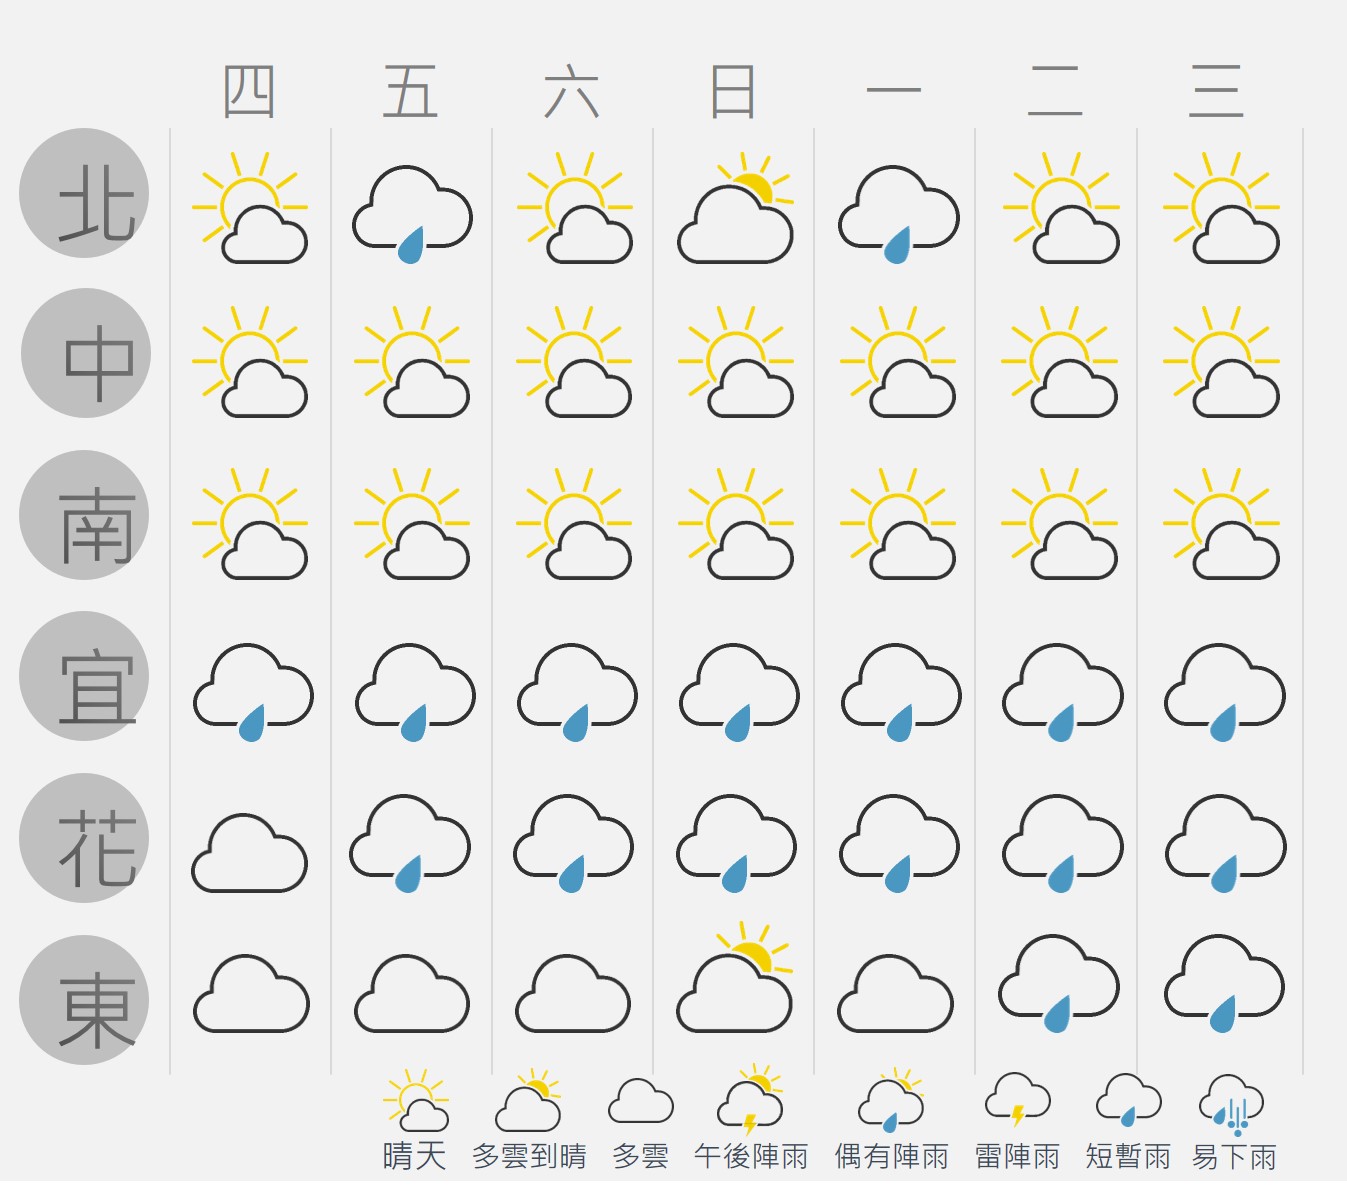The height and width of the screenshot is (1197, 1347).
Task: Select the 三 day column header
Action: (1216, 92)
